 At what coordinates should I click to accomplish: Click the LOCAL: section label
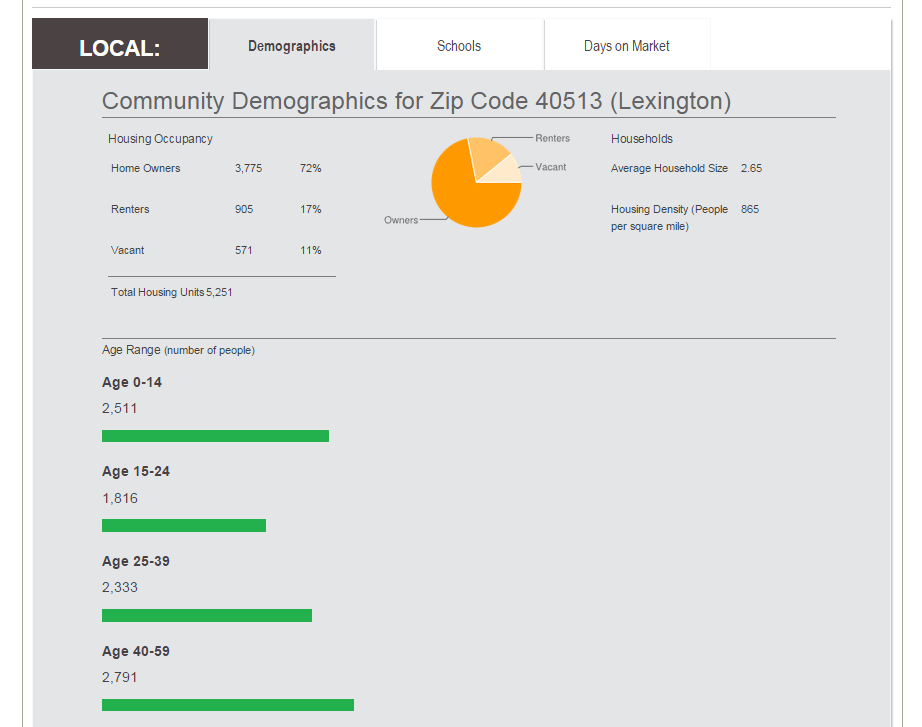click(x=120, y=44)
